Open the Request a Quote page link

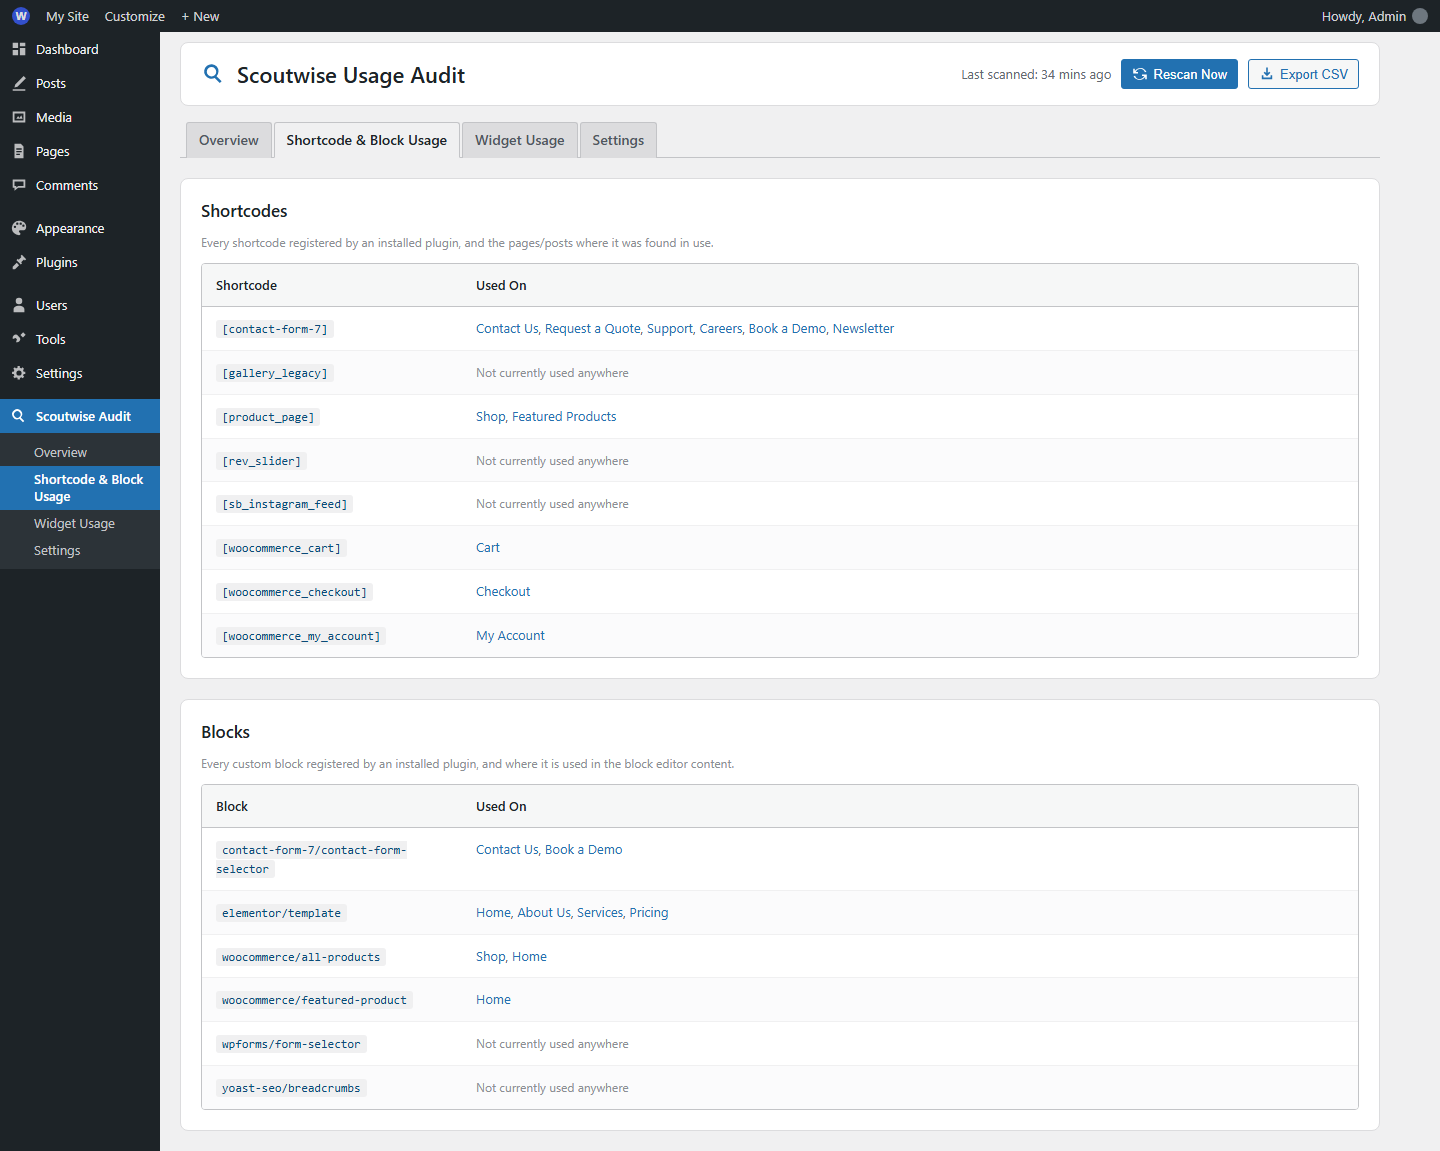tap(593, 328)
